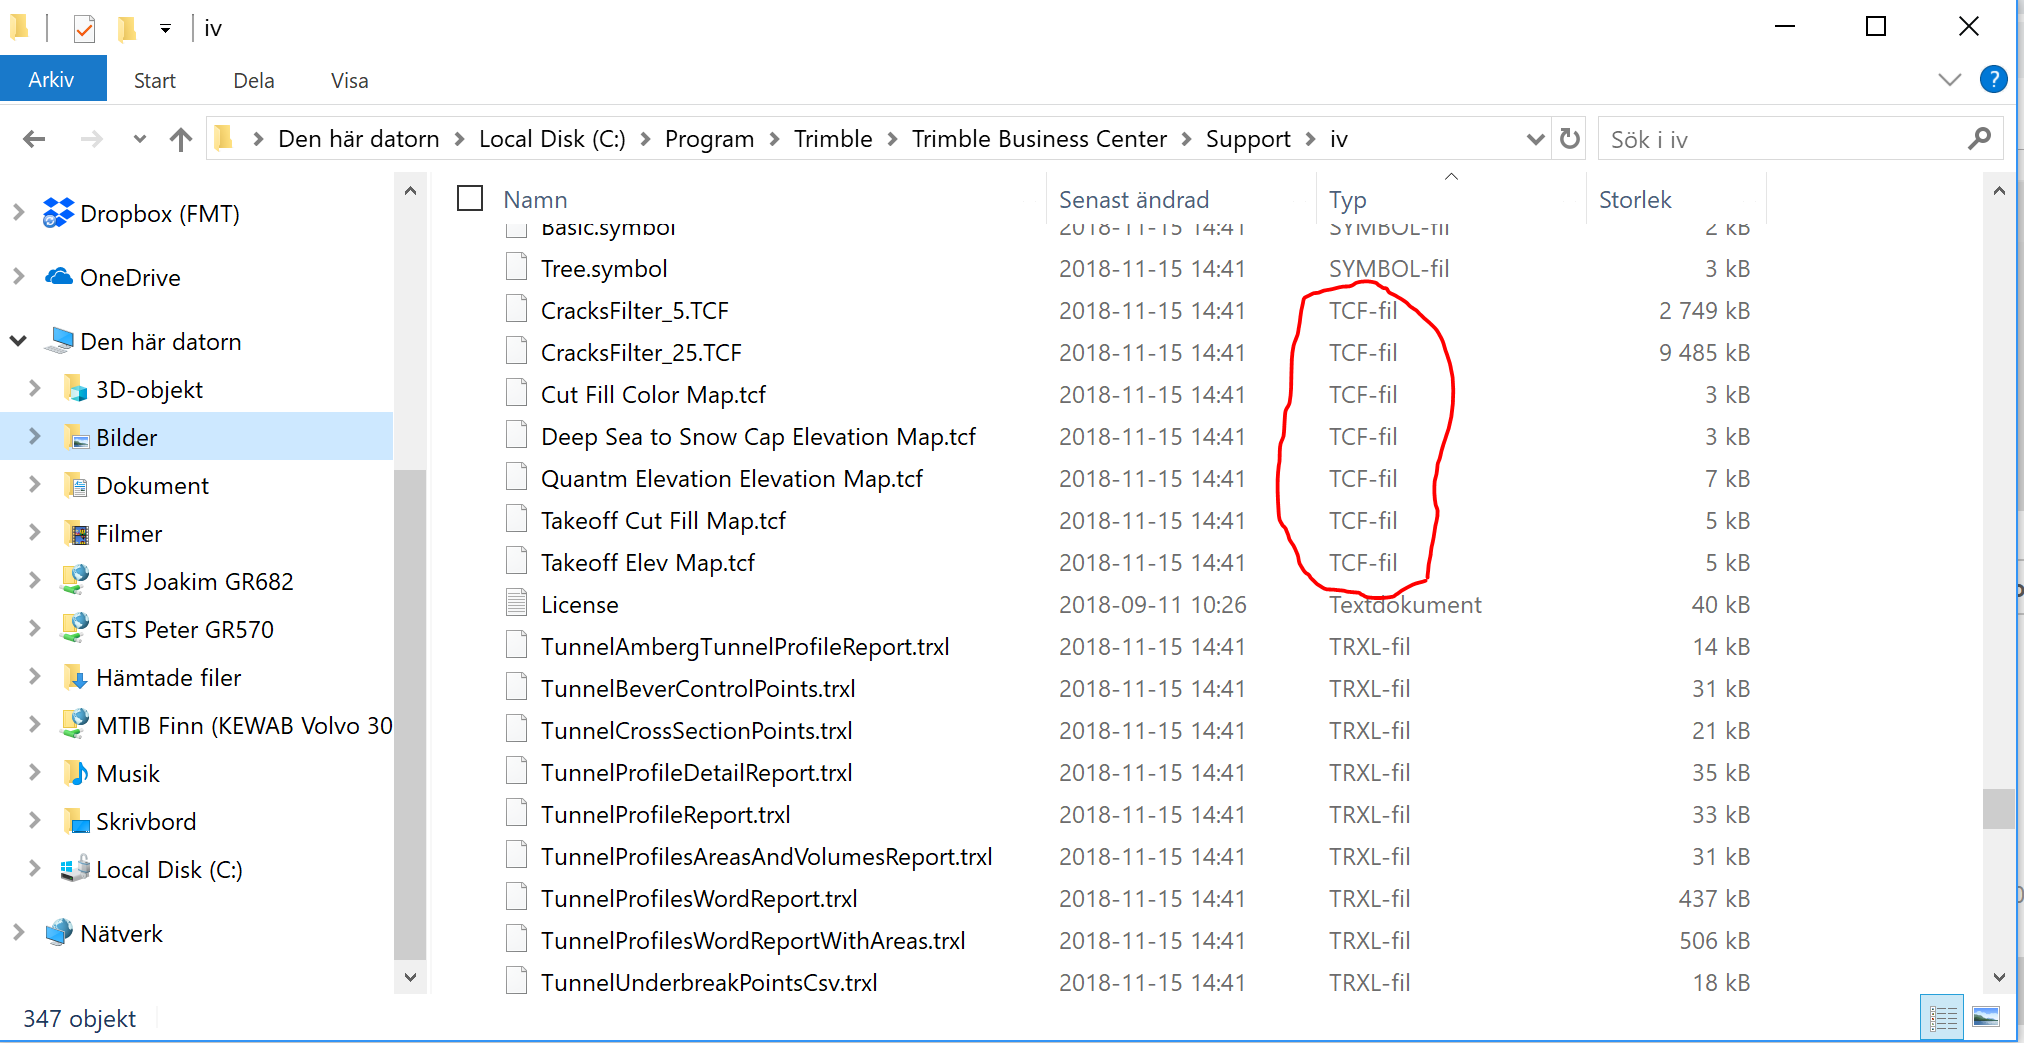Select the License text file icon
This screenshot has height=1043, width=2024.
coord(516,603)
